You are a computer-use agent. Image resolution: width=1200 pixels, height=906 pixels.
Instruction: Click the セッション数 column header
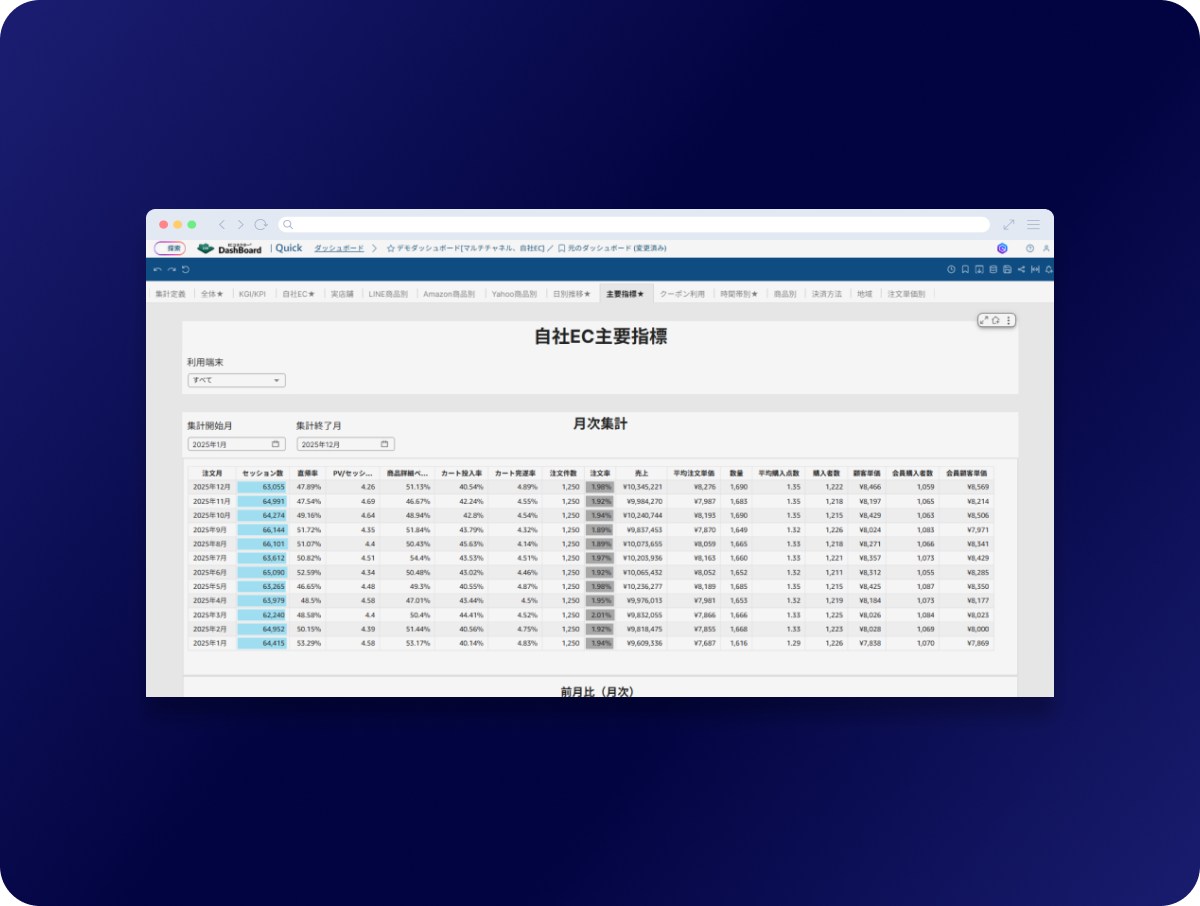263,473
